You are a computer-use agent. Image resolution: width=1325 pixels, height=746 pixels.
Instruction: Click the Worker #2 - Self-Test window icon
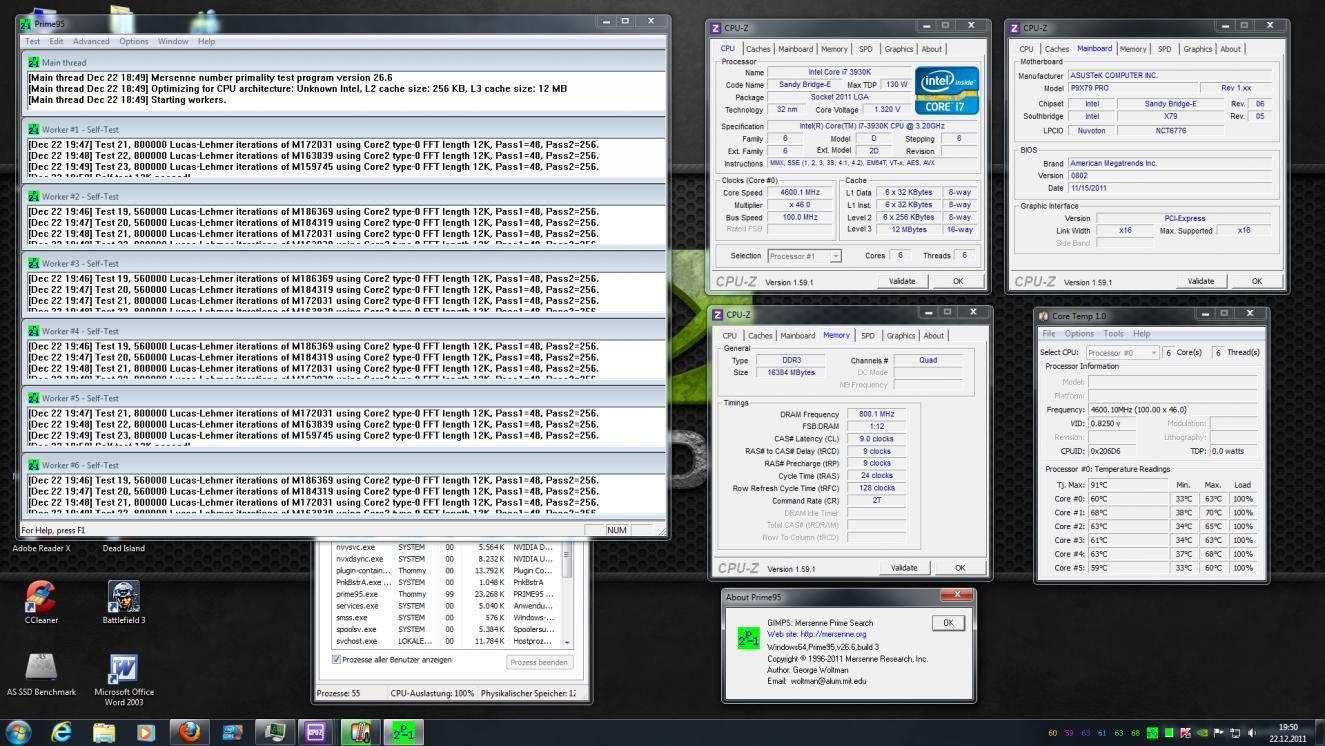(x=34, y=197)
